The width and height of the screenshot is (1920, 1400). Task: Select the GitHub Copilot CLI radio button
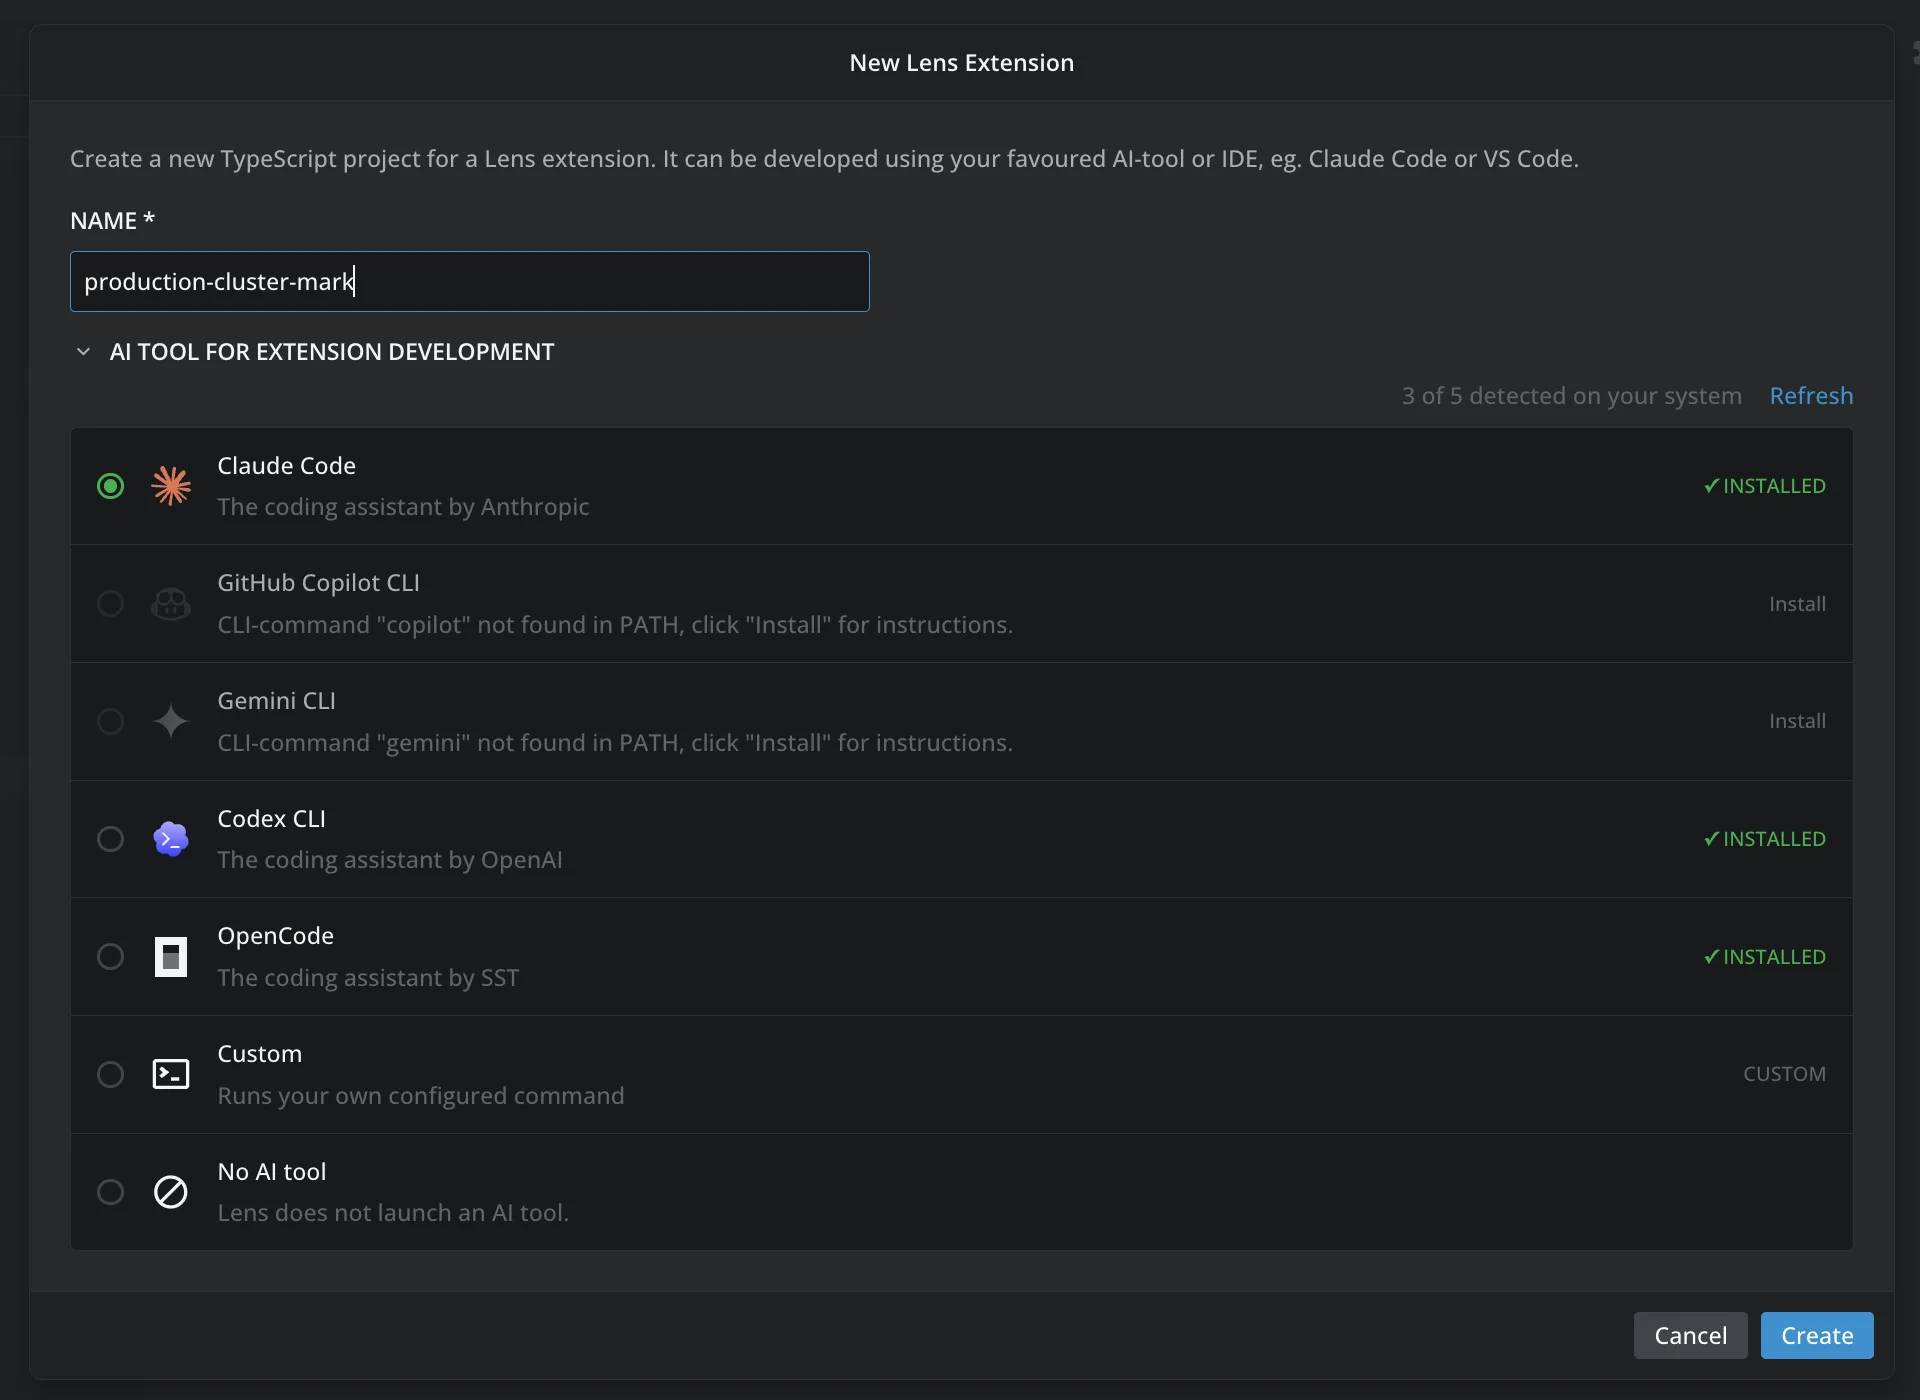point(110,604)
